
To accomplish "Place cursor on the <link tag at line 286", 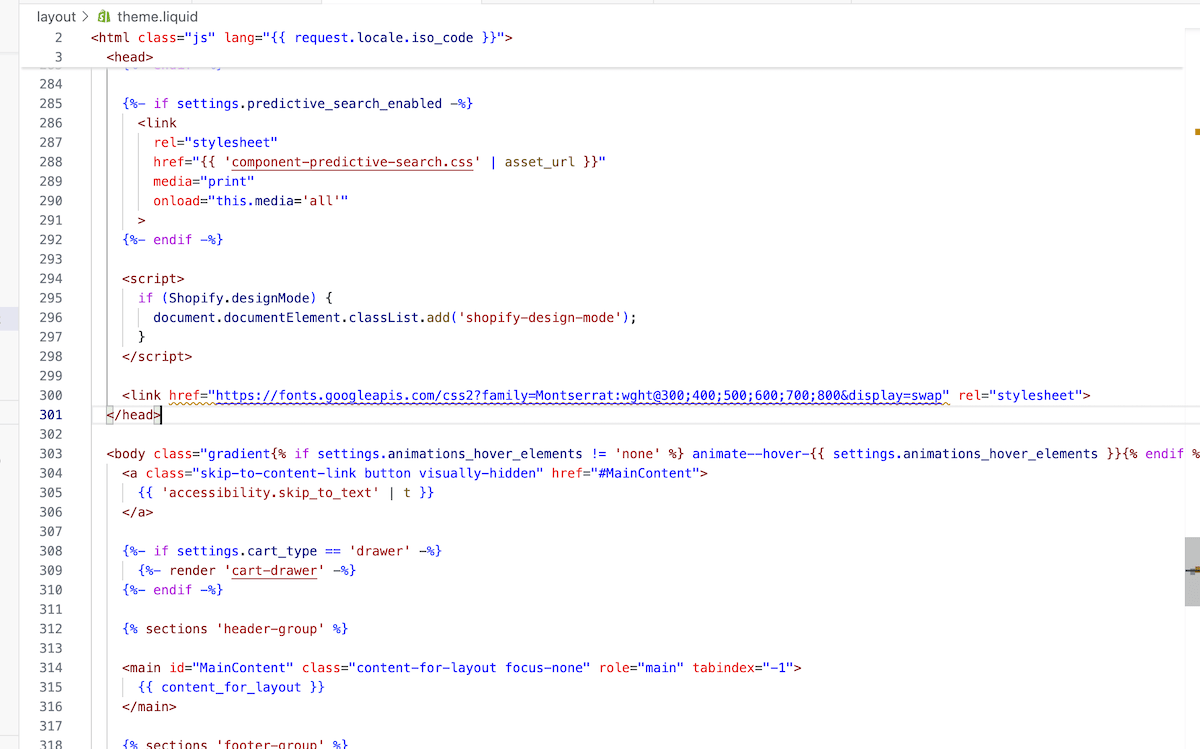I will coord(157,123).
